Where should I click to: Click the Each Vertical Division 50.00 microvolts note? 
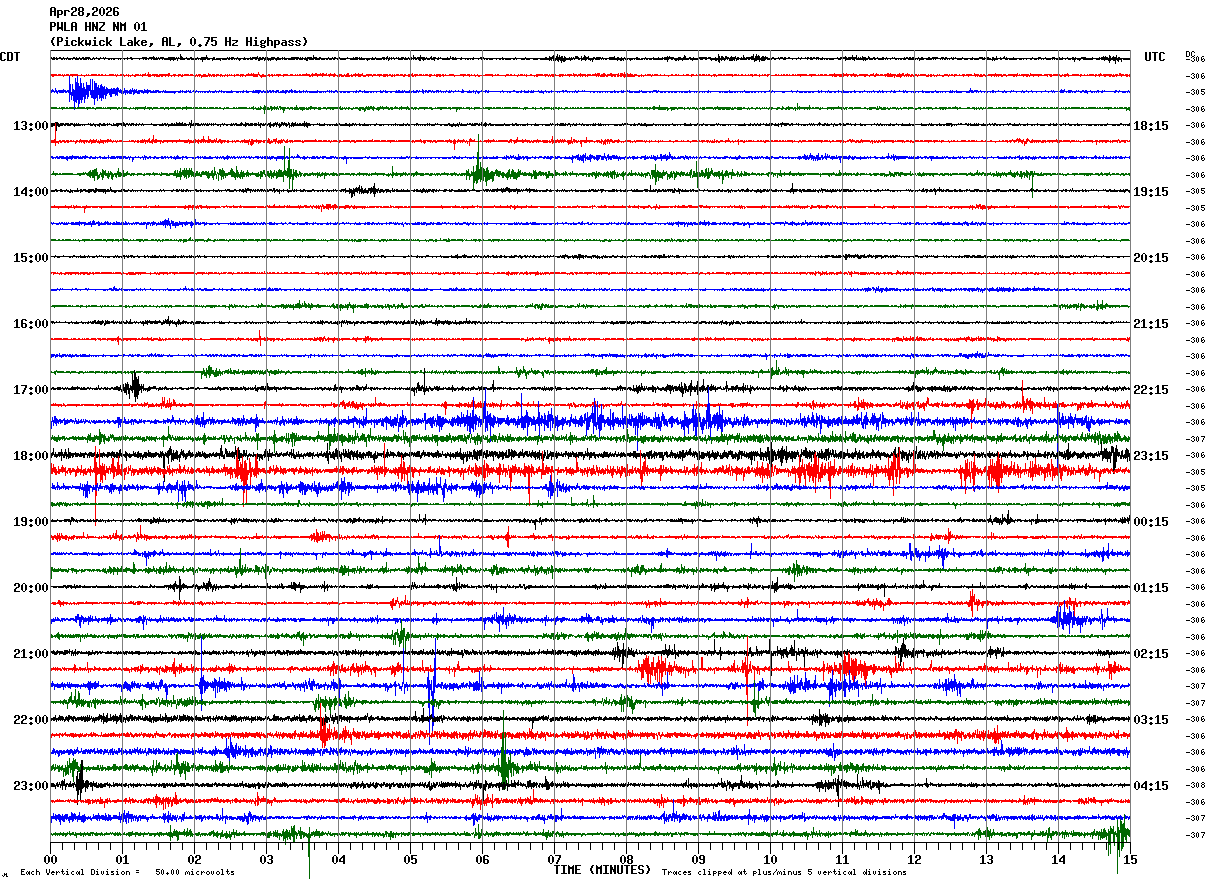tap(127, 872)
